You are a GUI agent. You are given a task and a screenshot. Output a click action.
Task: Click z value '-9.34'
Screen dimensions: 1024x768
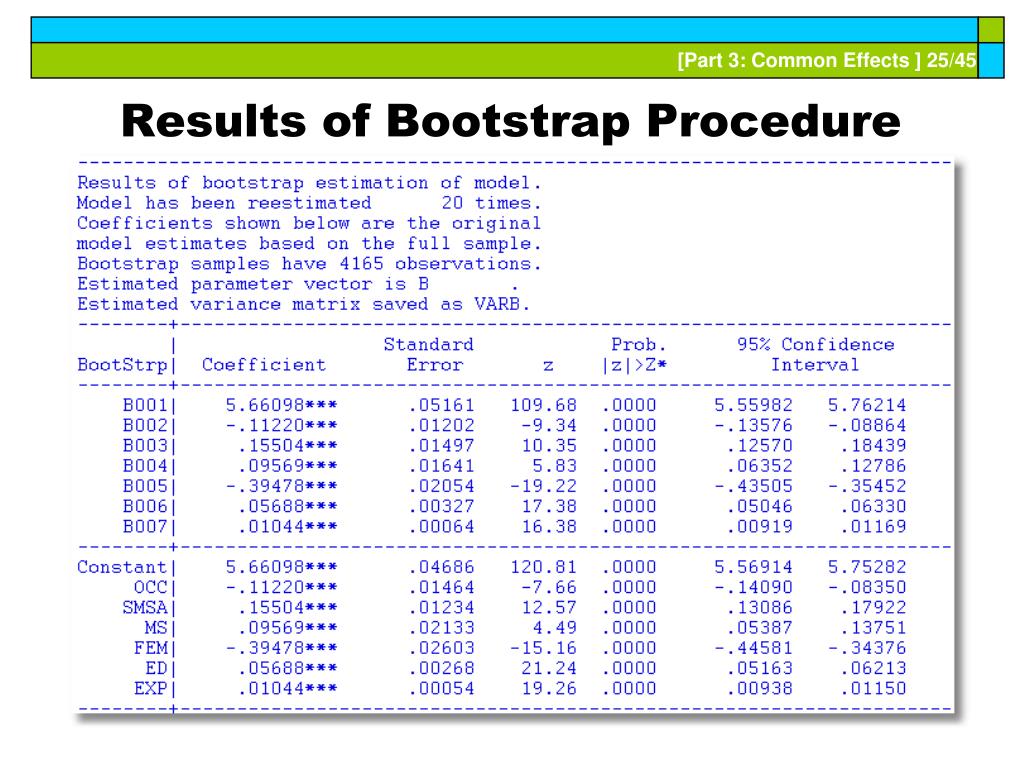click(549, 426)
